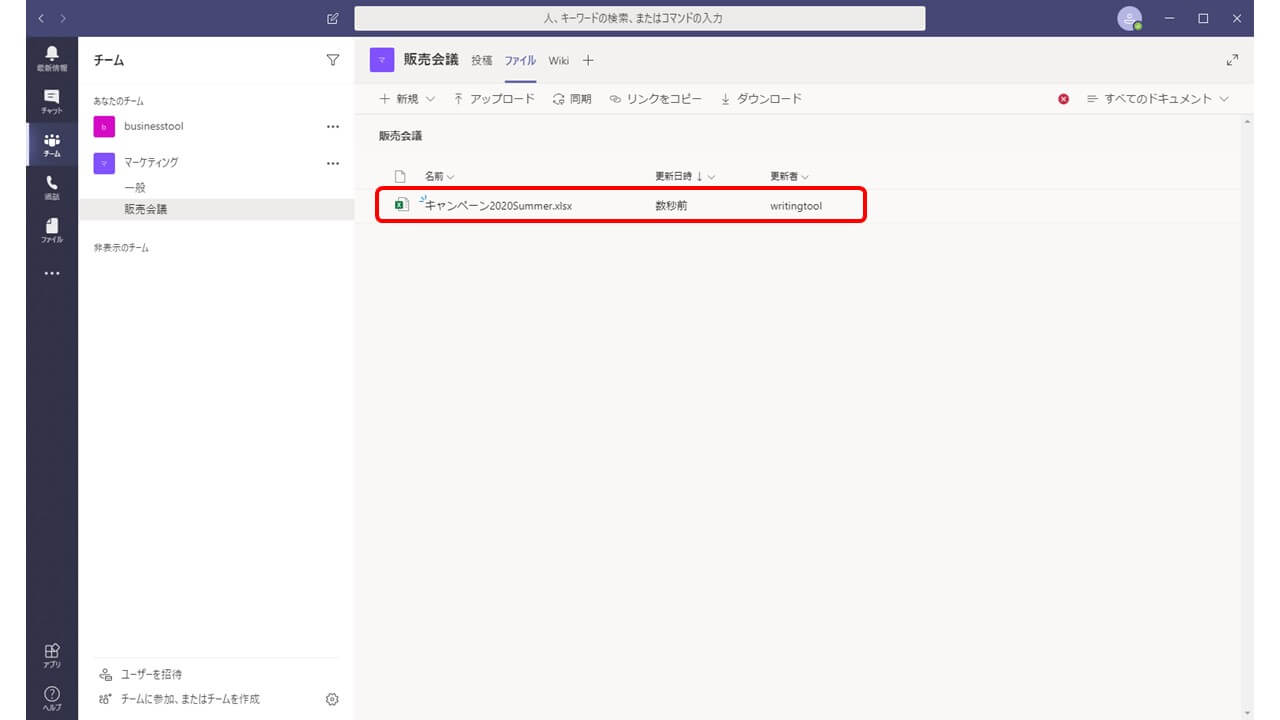
Task: Expand the 名前 column header menu
Action: coord(439,176)
